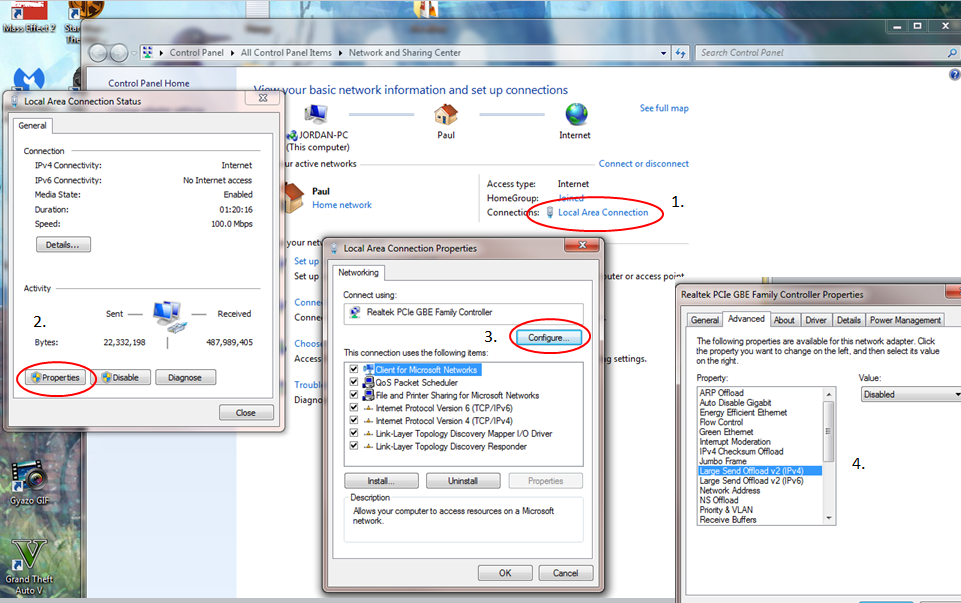Click Control Panel Home link
This screenshot has height=603, width=961.
[149, 83]
